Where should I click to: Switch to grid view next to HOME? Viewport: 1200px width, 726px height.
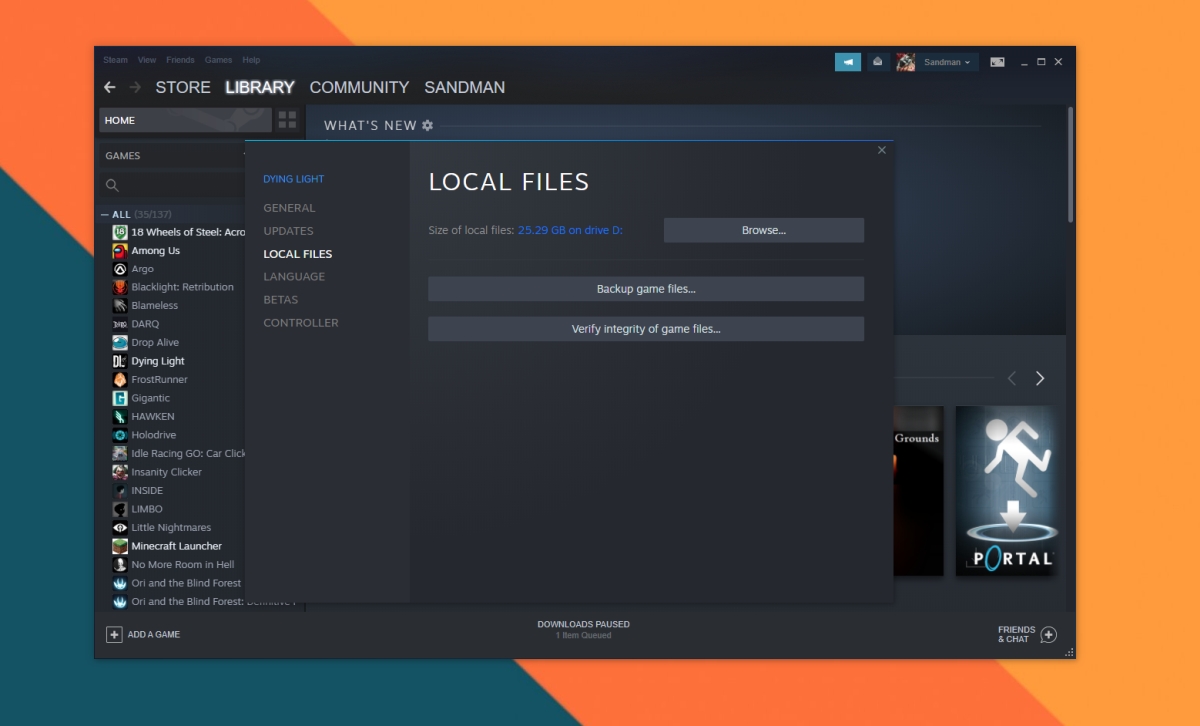tap(287, 119)
